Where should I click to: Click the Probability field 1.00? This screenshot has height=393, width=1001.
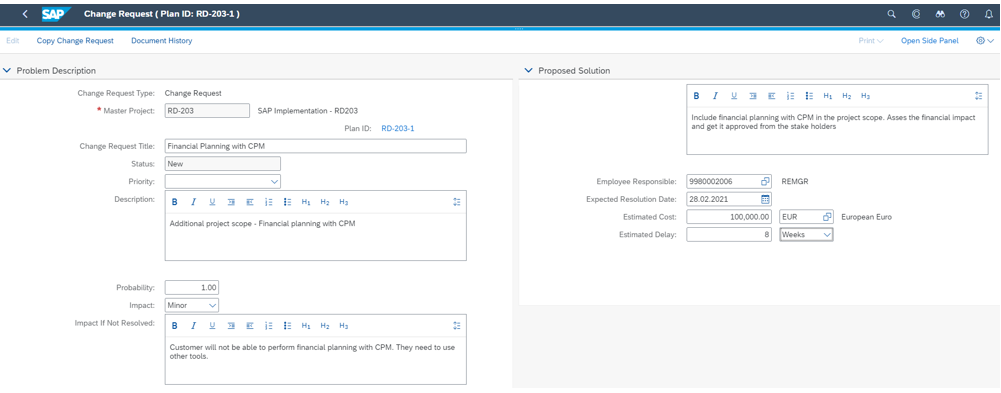(192, 288)
